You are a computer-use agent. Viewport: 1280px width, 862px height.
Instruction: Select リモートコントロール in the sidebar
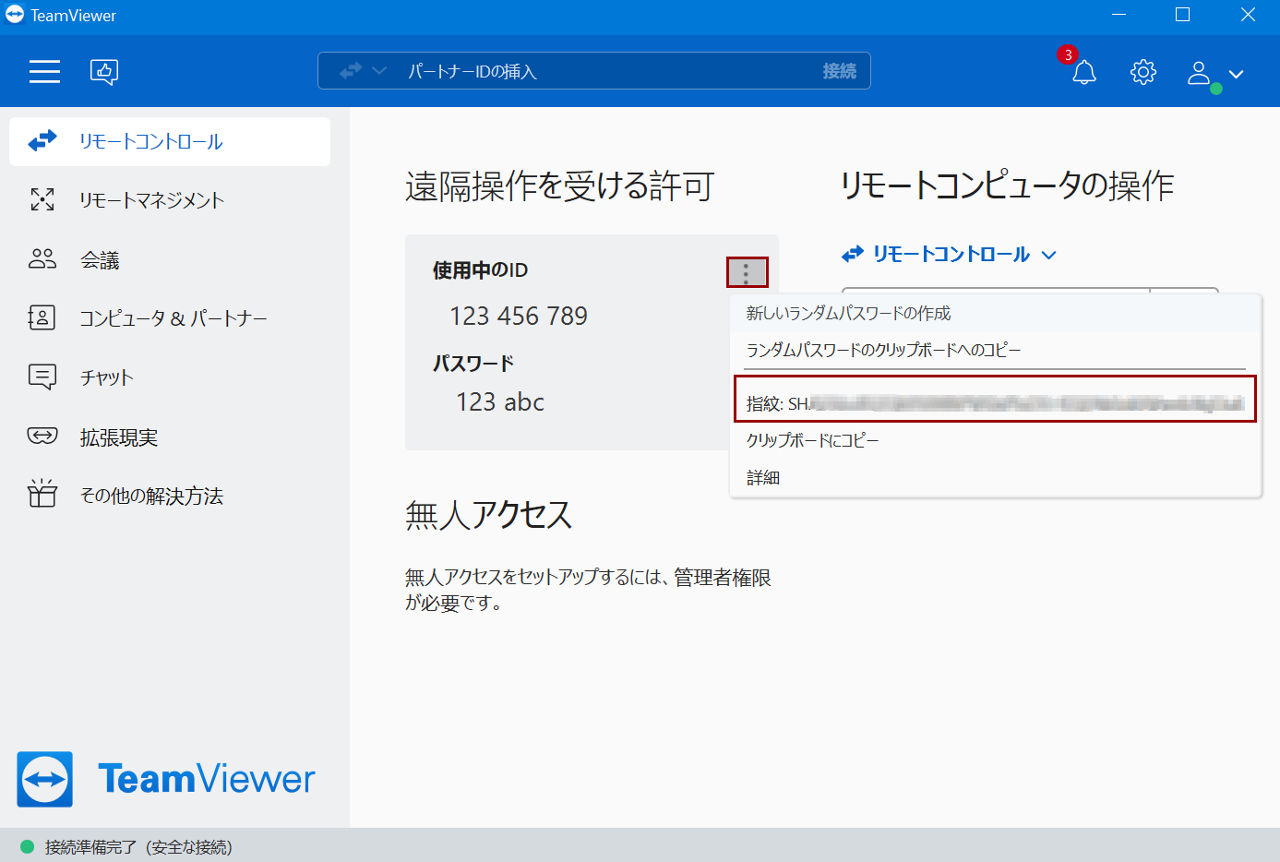170,142
